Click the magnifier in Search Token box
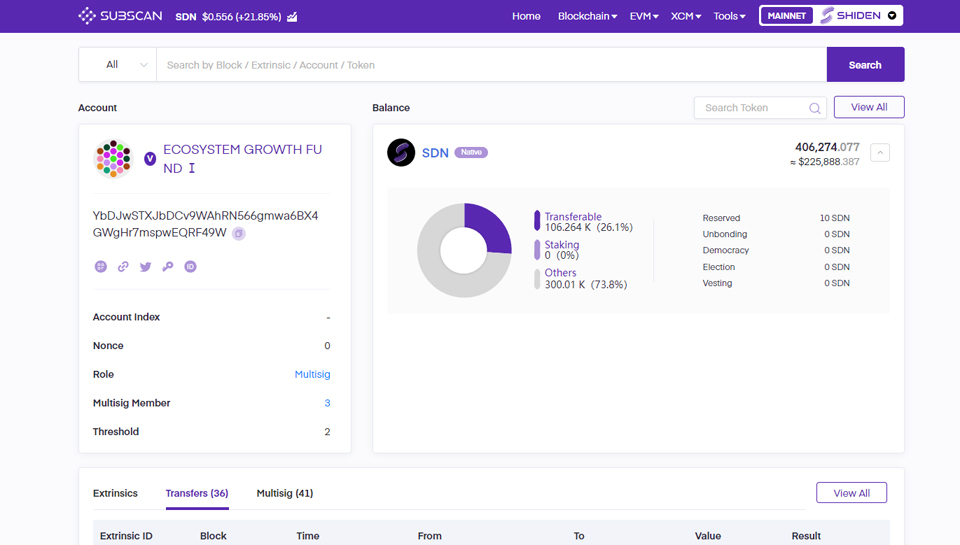The width and height of the screenshot is (960, 545). [x=815, y=108]
